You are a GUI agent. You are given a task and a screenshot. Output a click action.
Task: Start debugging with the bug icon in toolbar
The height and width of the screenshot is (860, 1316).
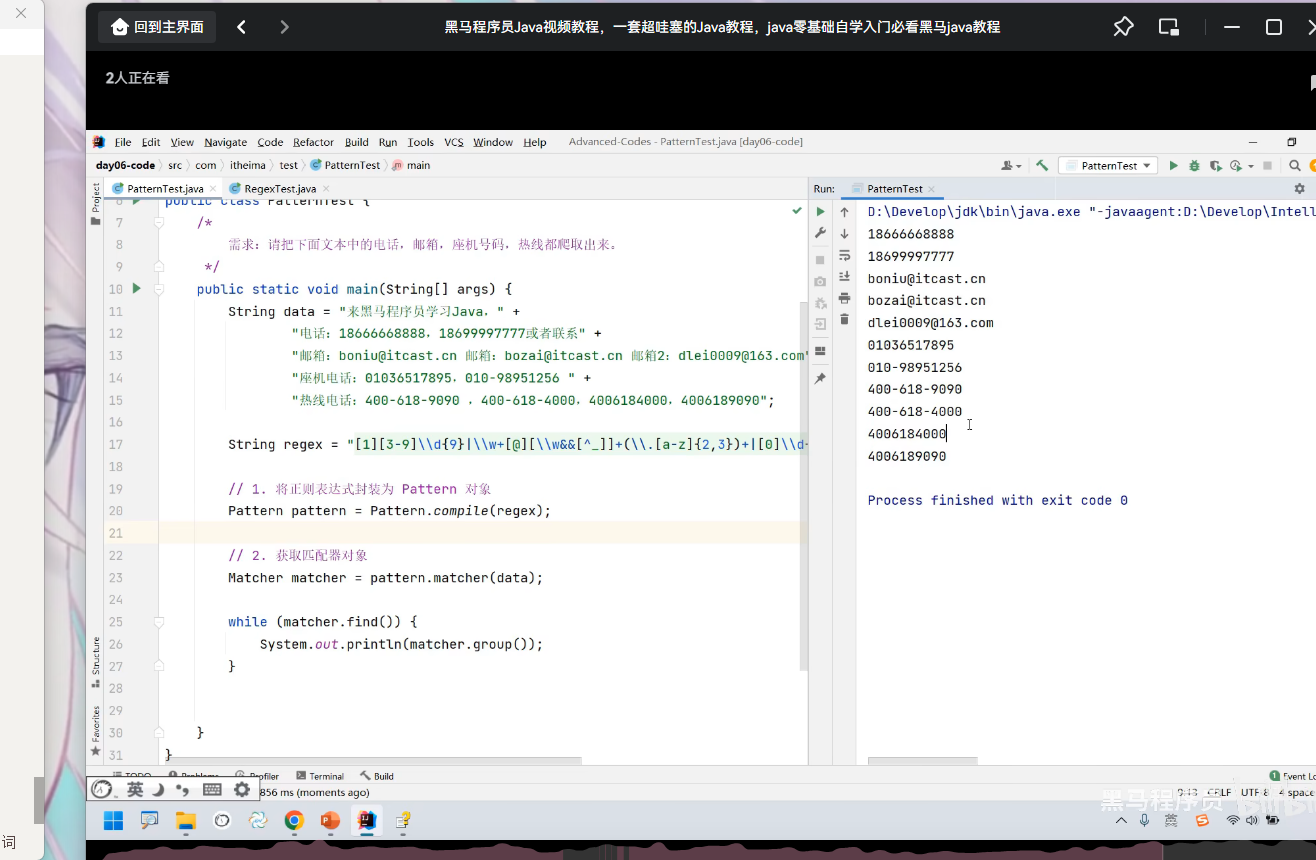pos(1194,166)
